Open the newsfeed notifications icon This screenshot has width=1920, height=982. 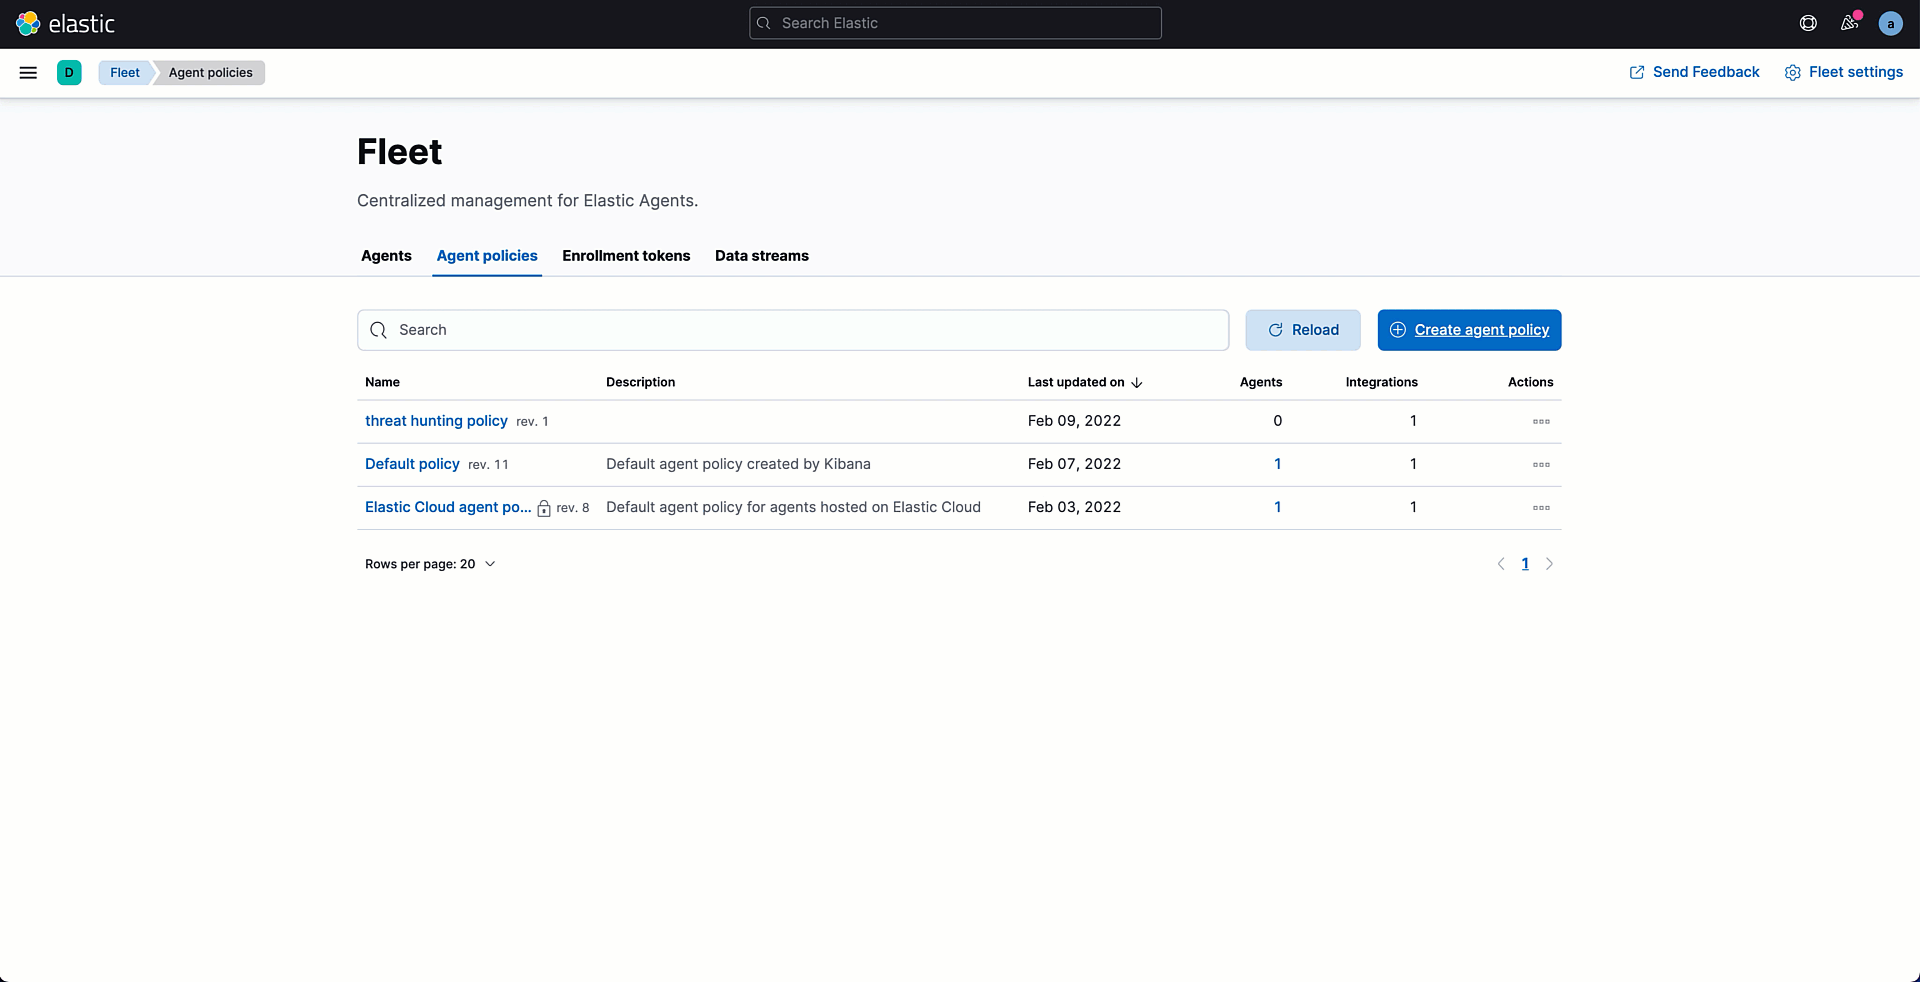click(1849, 23)
